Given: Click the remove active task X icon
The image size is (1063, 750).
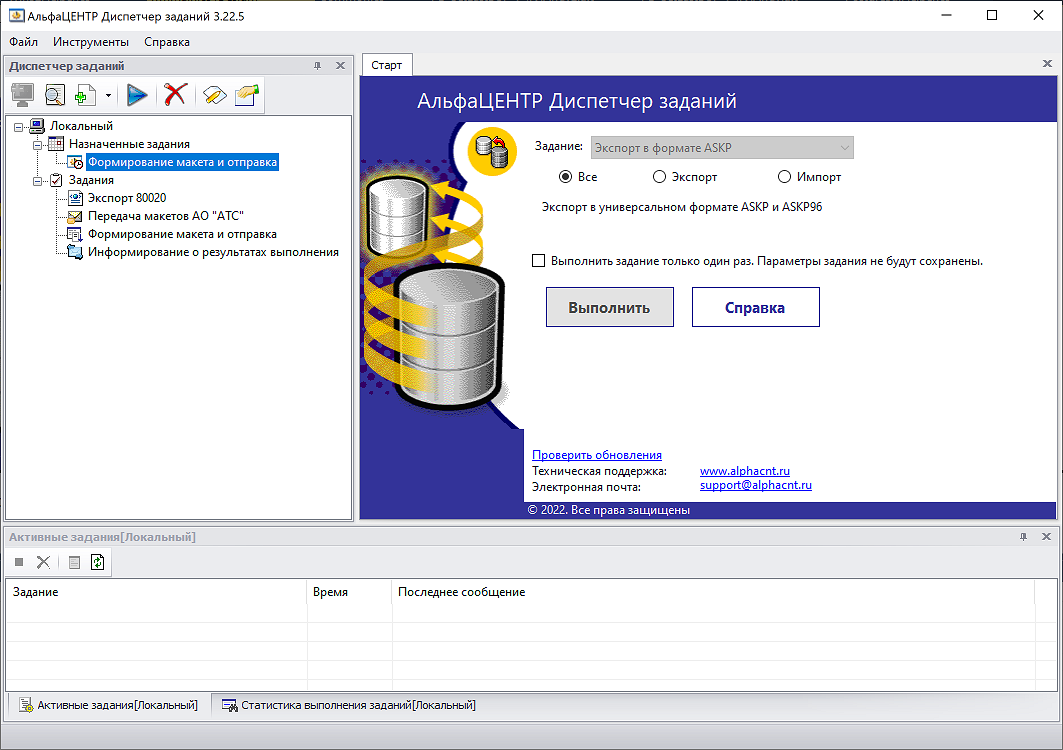Looking at the screenshot, I should (x=43, y=562).
